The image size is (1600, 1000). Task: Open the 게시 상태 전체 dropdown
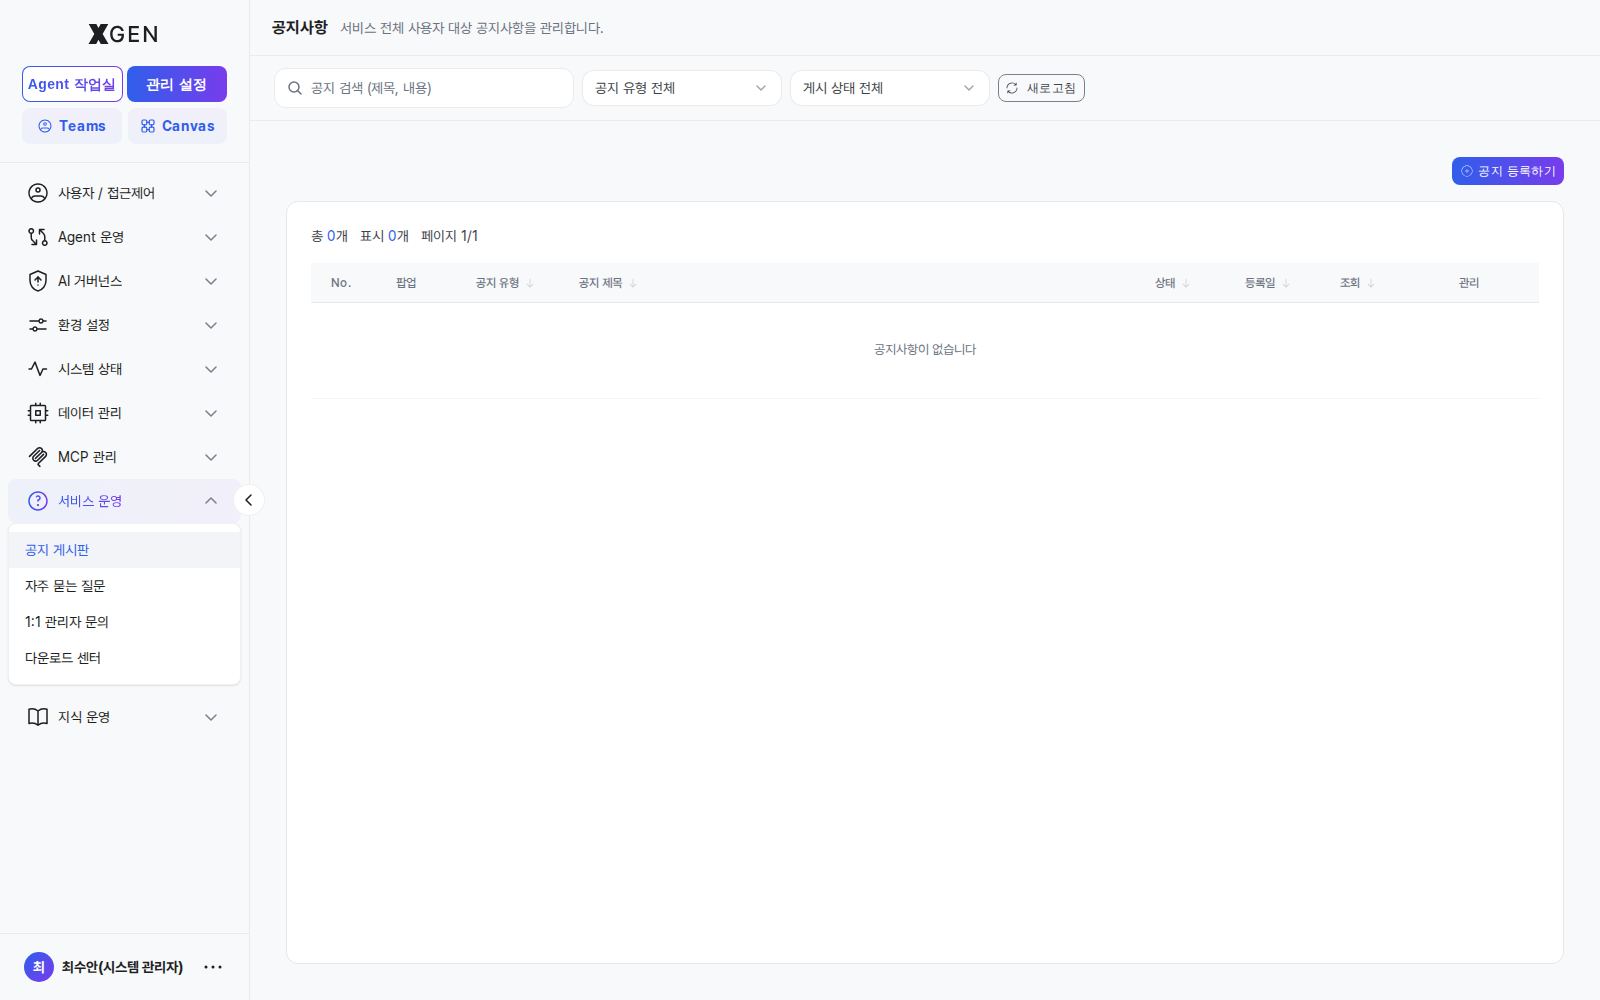pos(889,88)
